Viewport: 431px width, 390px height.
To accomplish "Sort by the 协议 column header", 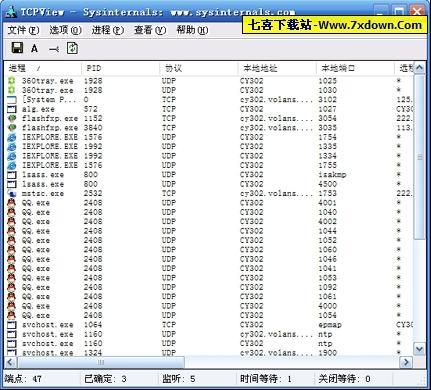I will tap(198, 68).
